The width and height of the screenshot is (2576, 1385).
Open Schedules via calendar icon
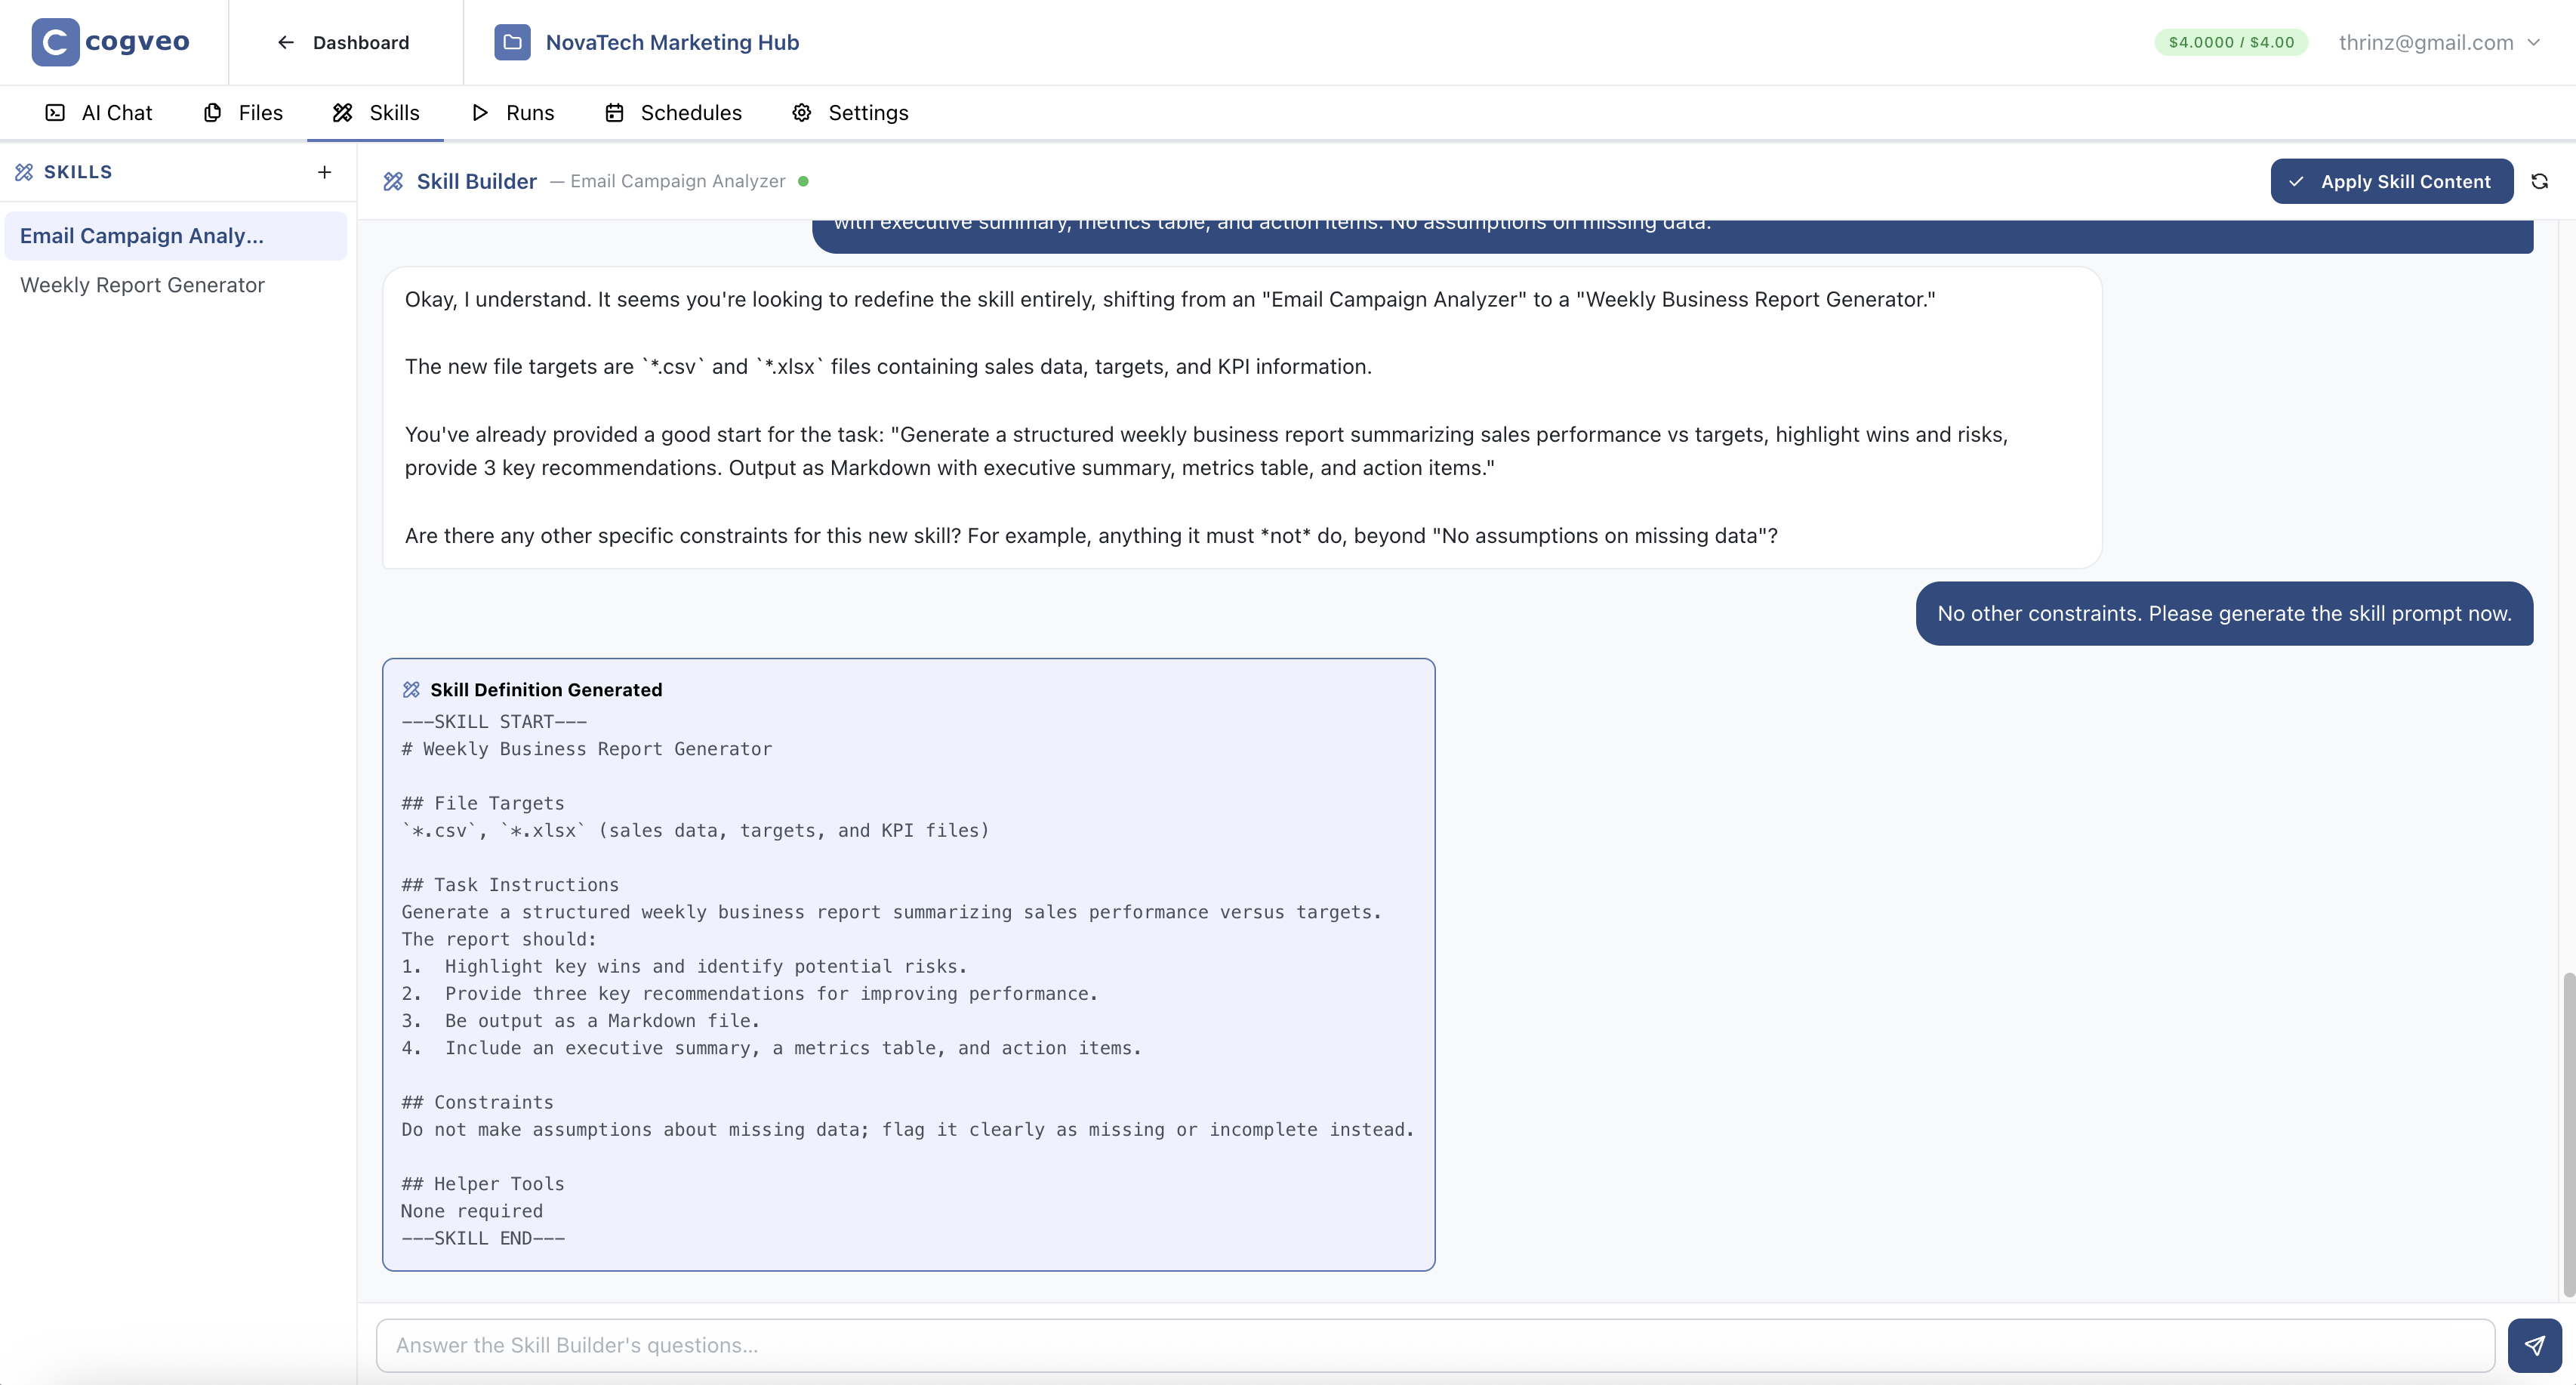pos(614,113)
